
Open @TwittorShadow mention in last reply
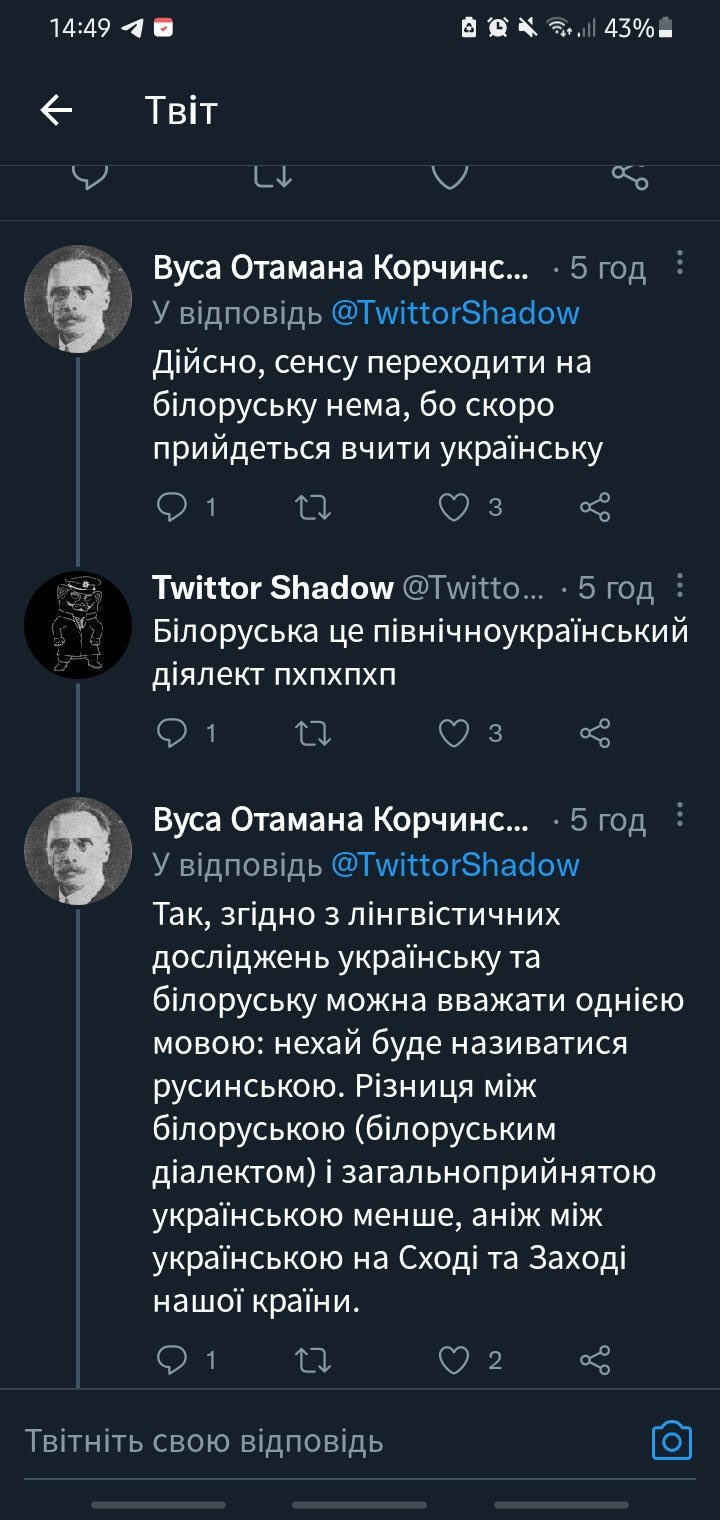pos(455,864)
